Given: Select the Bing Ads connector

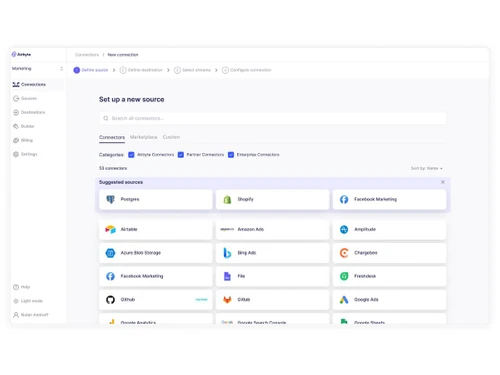Looking at the screenshot, I should click(273, 253).
